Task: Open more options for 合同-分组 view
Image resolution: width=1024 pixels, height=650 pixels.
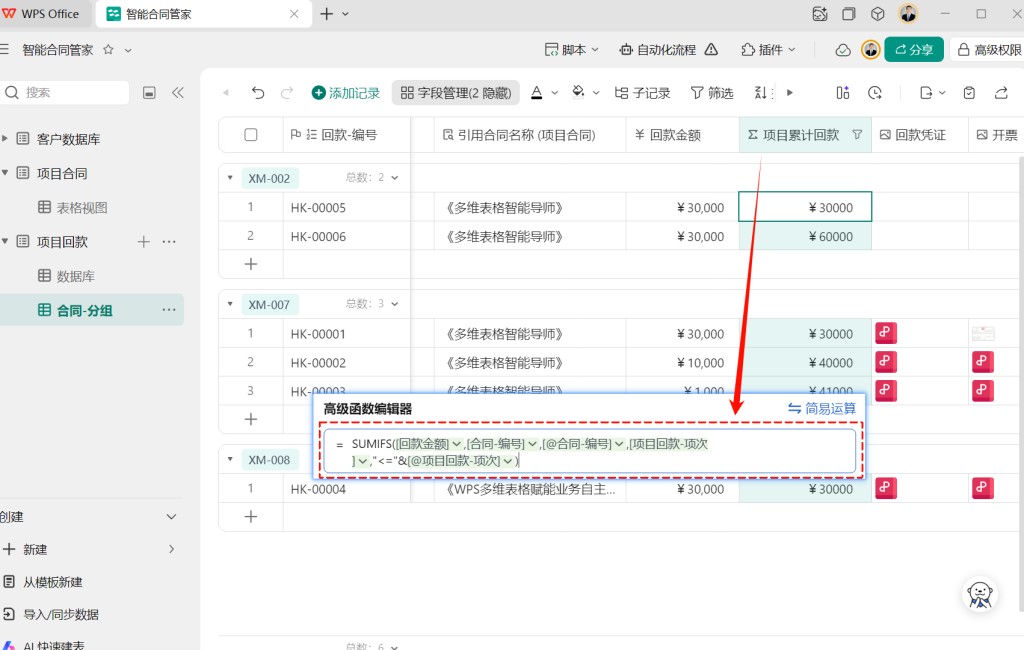Action: (x=169, y=310)
